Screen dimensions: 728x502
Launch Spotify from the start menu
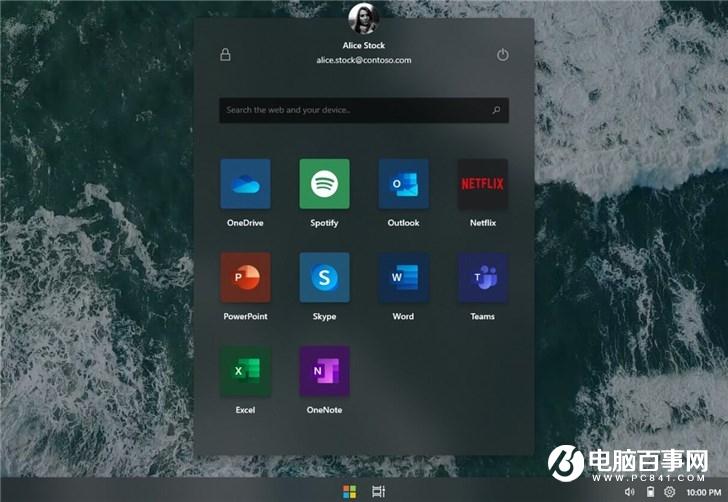pyautogui.click(x=325, y=184)
